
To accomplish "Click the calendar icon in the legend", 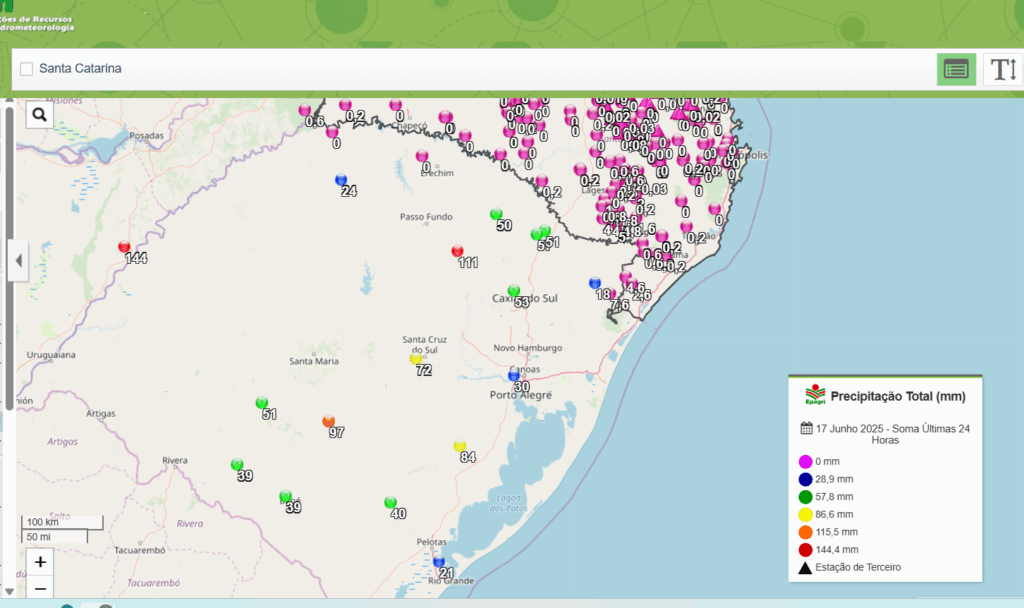I will (x=806, y=428).
